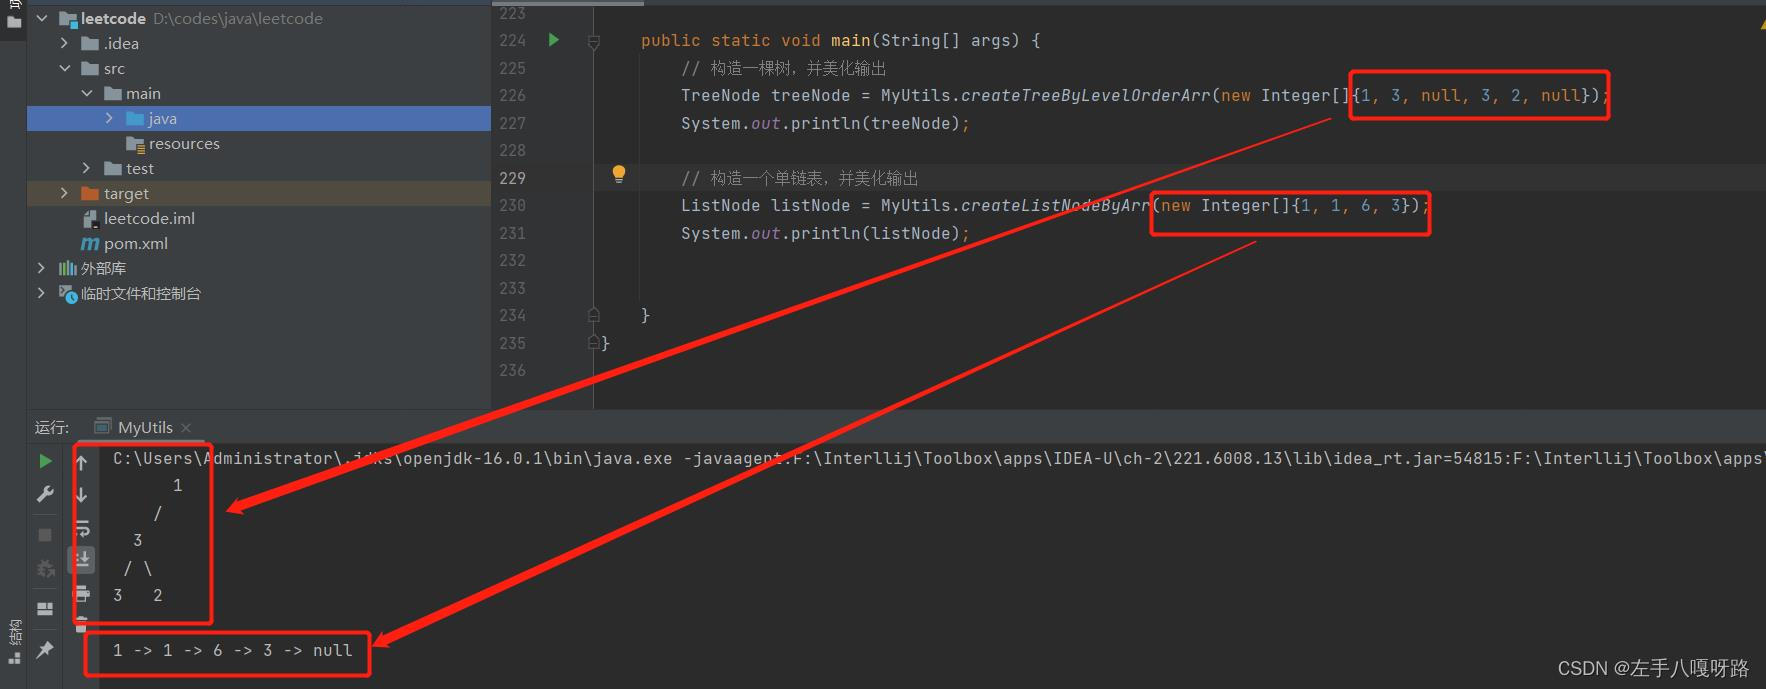Click the 运行: panel label
This screenshot has height=689, width=1766.
pyautogui.click(x=52, y=427)
